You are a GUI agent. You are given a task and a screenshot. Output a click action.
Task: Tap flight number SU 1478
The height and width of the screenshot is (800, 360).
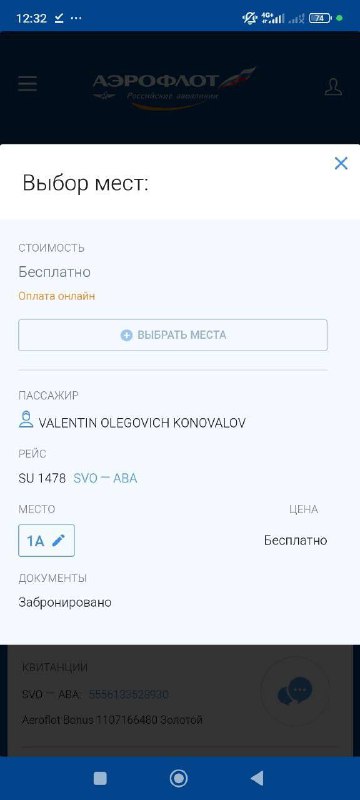(42, 479)
